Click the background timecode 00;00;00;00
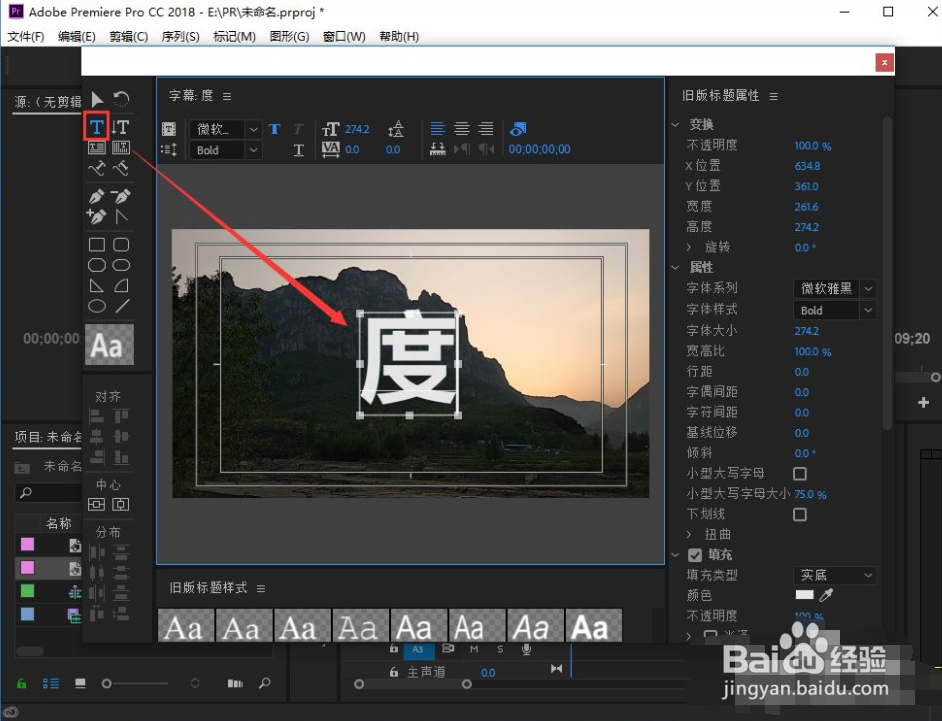 click(539, 150)
